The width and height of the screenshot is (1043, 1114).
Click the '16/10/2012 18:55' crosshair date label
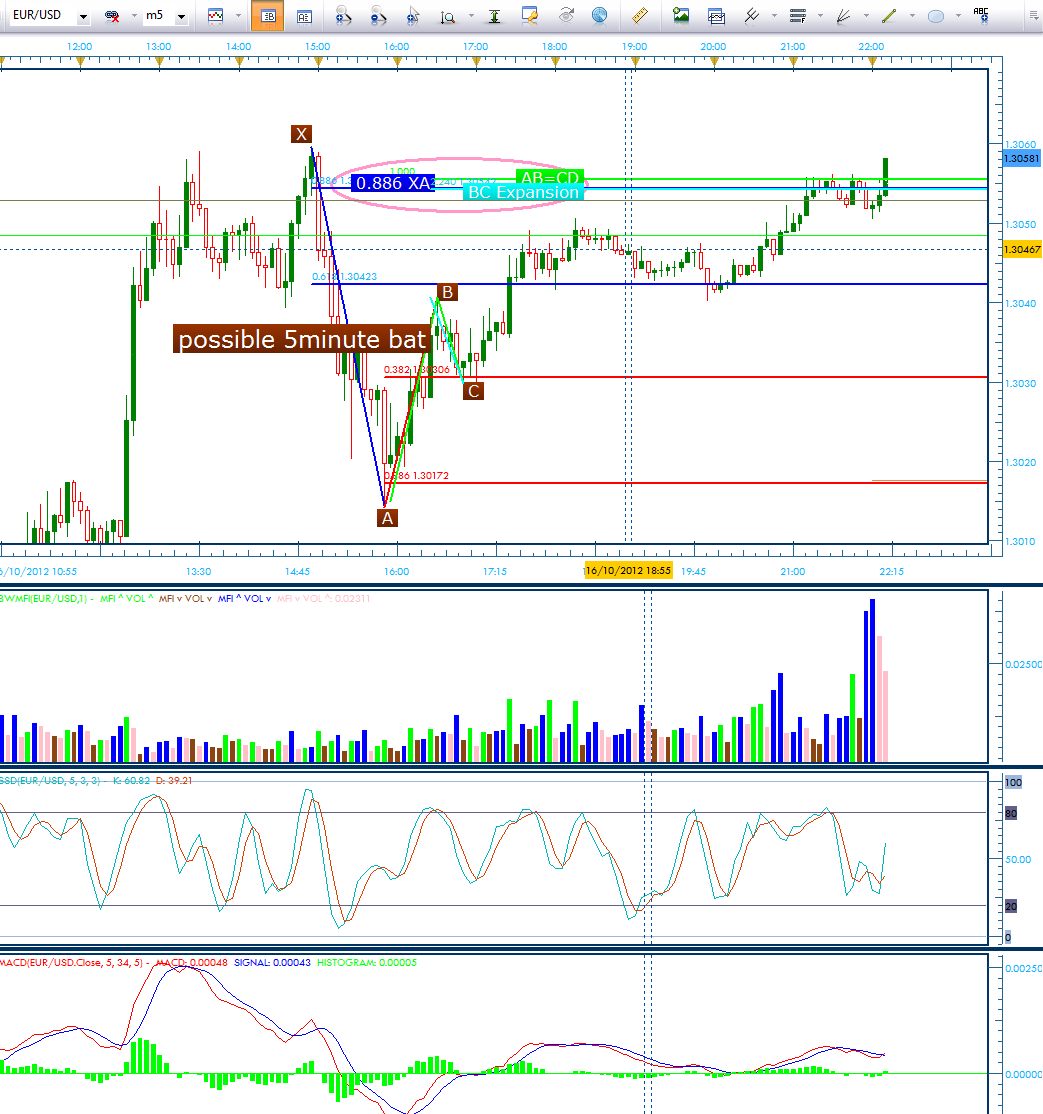coord(628,570)
